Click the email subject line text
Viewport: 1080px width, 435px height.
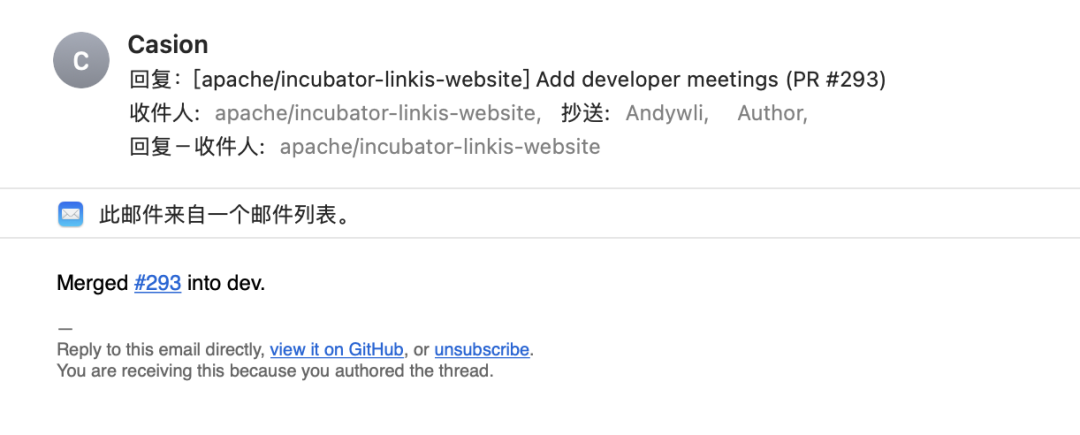point(508,80)
